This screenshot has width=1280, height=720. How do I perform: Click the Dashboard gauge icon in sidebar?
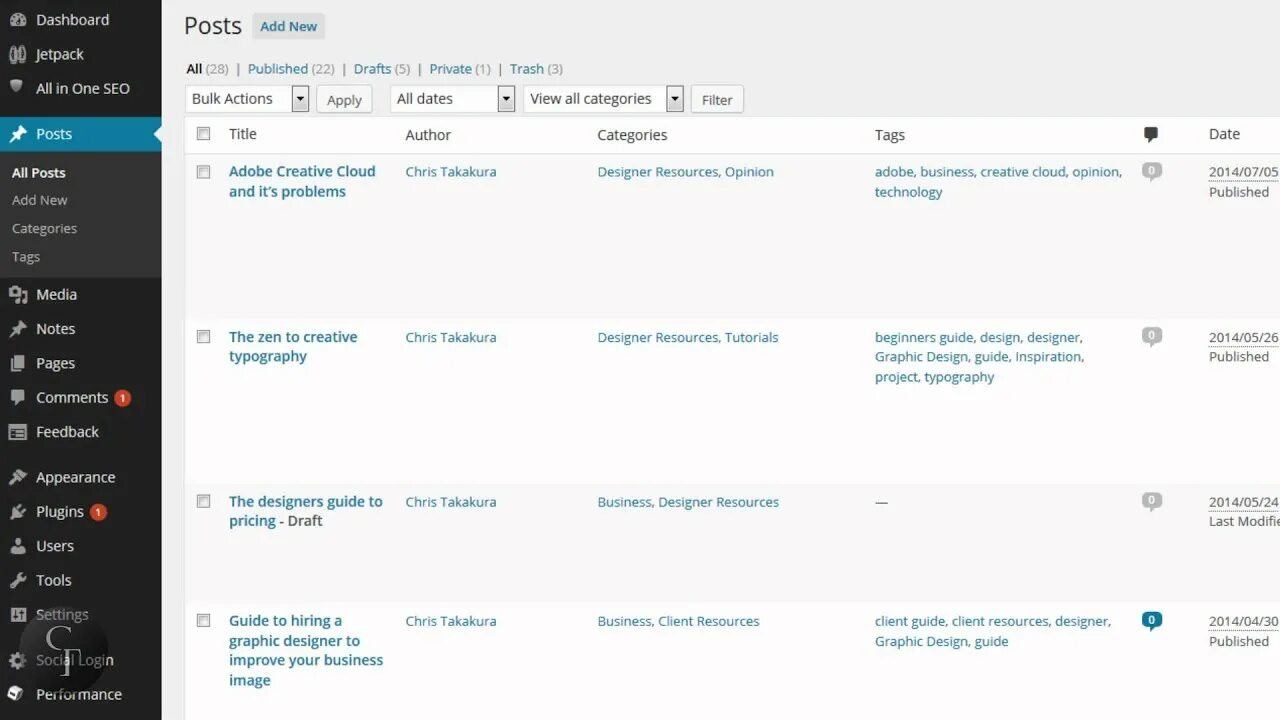(x=17, y=20)
